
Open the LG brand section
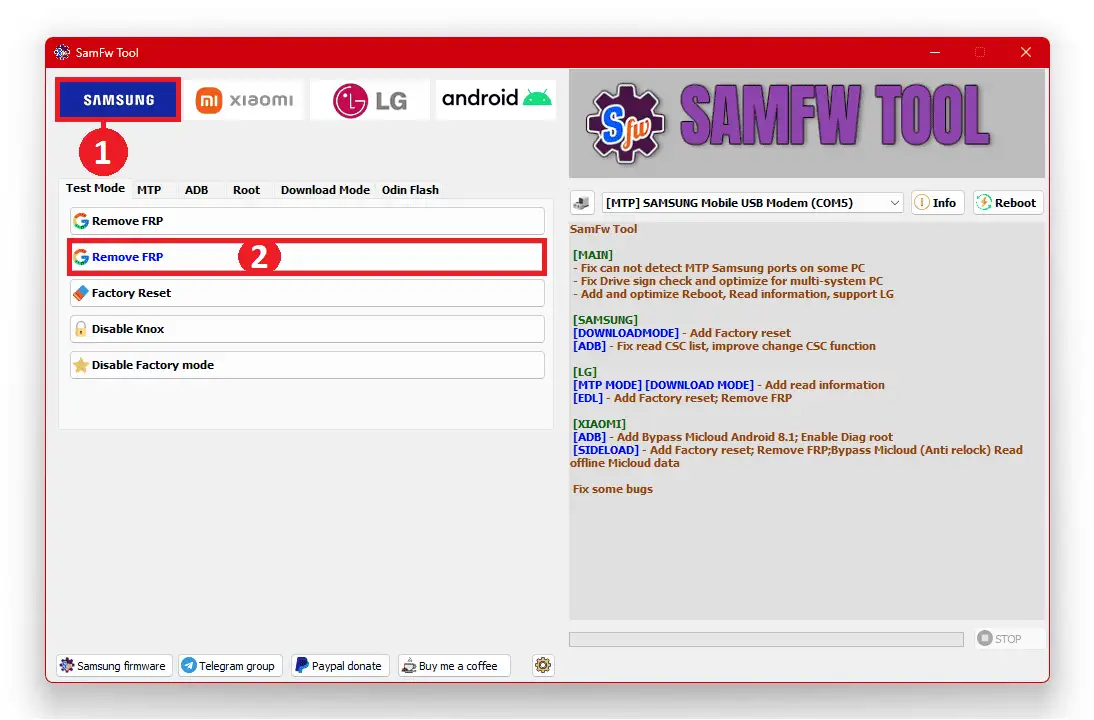pos(370,100)
